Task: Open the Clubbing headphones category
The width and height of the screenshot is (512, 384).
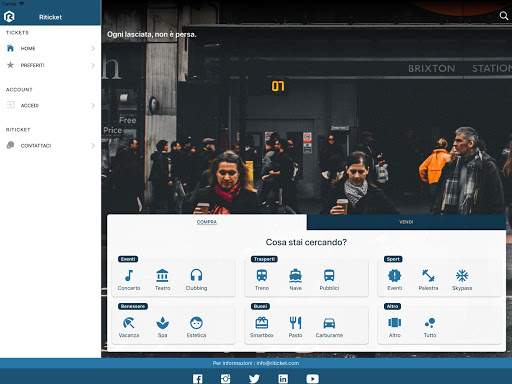Action: 196,275
